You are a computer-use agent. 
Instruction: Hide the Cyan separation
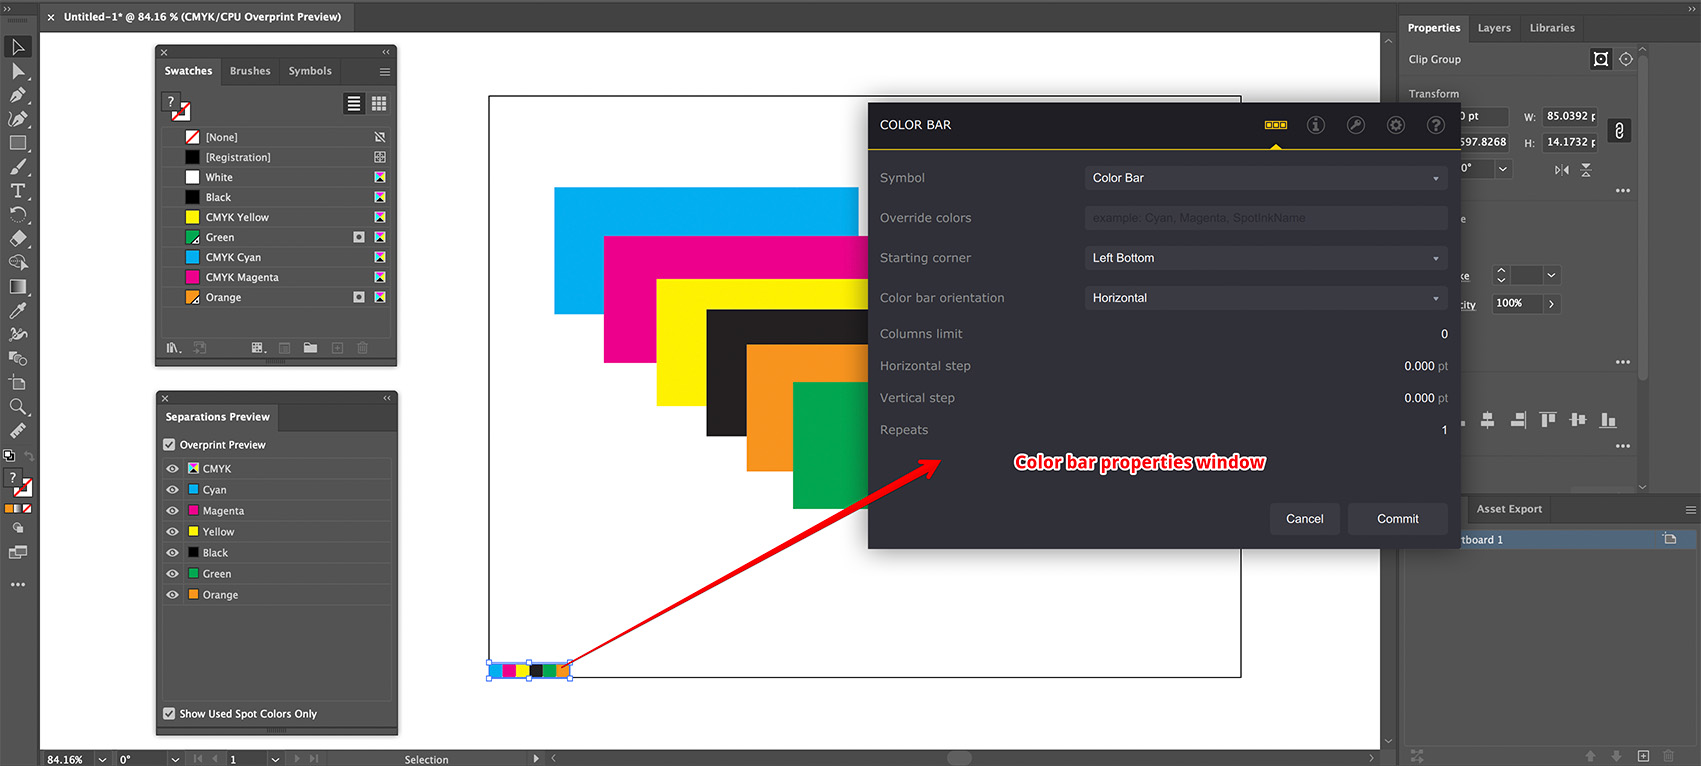[173, 490]
